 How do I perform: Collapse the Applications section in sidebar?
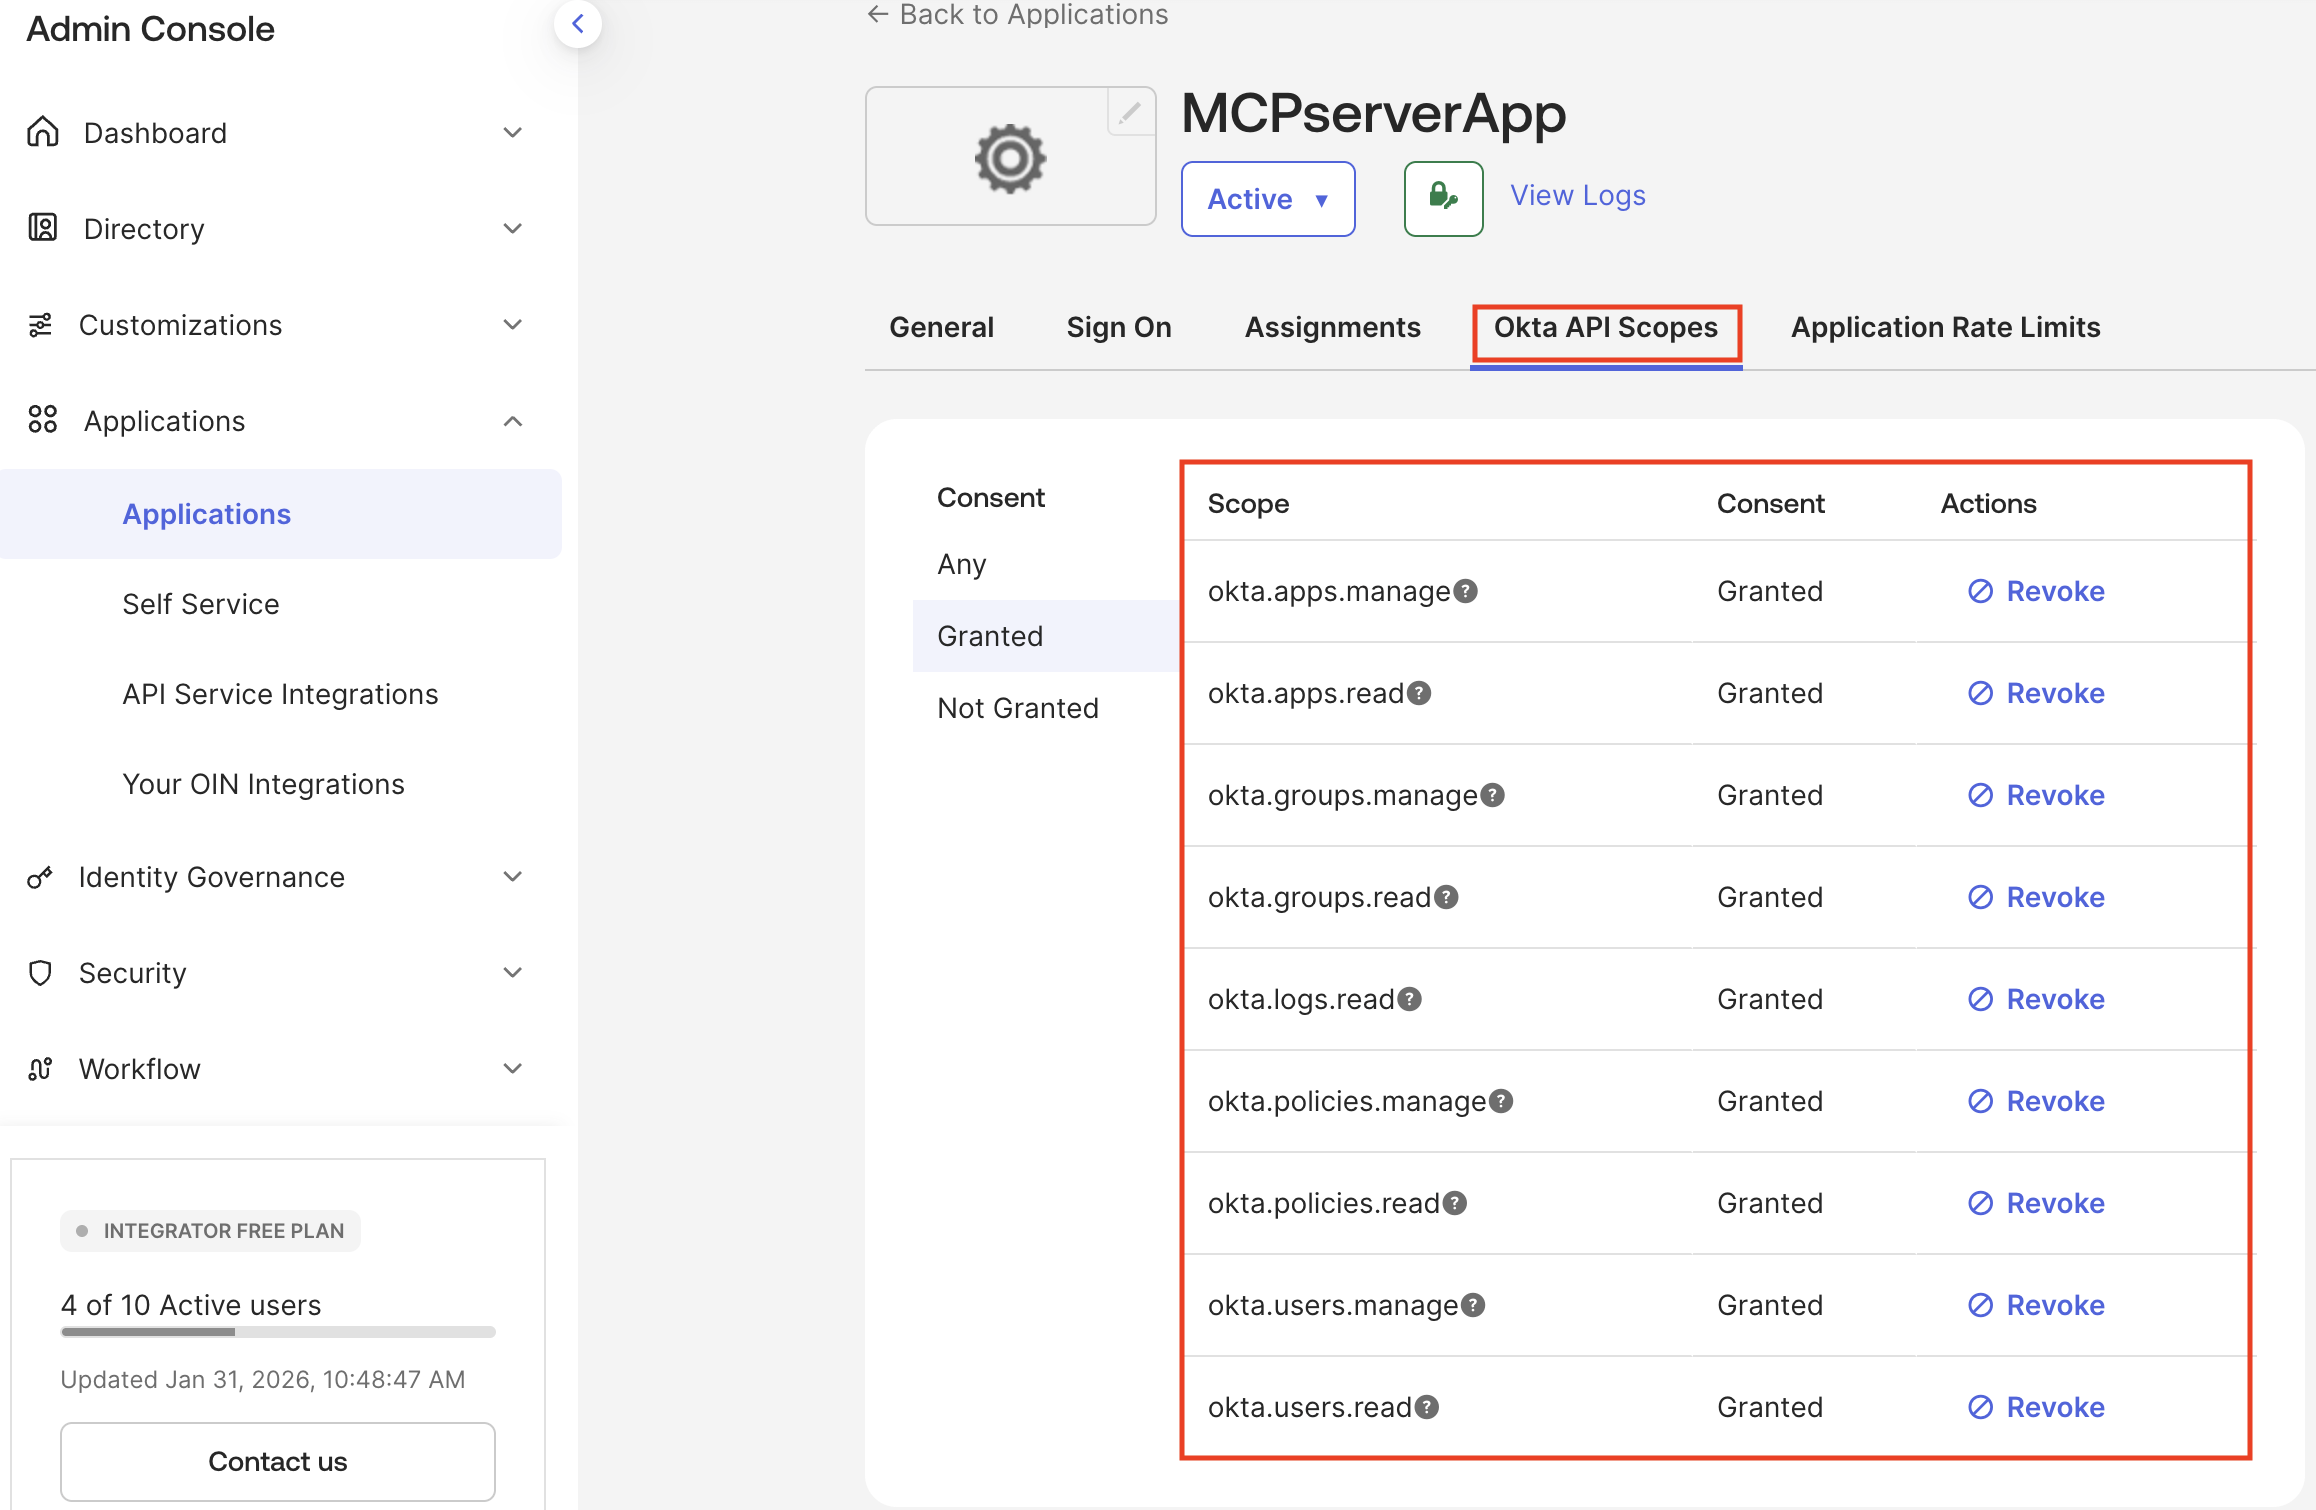pos(513,420)
